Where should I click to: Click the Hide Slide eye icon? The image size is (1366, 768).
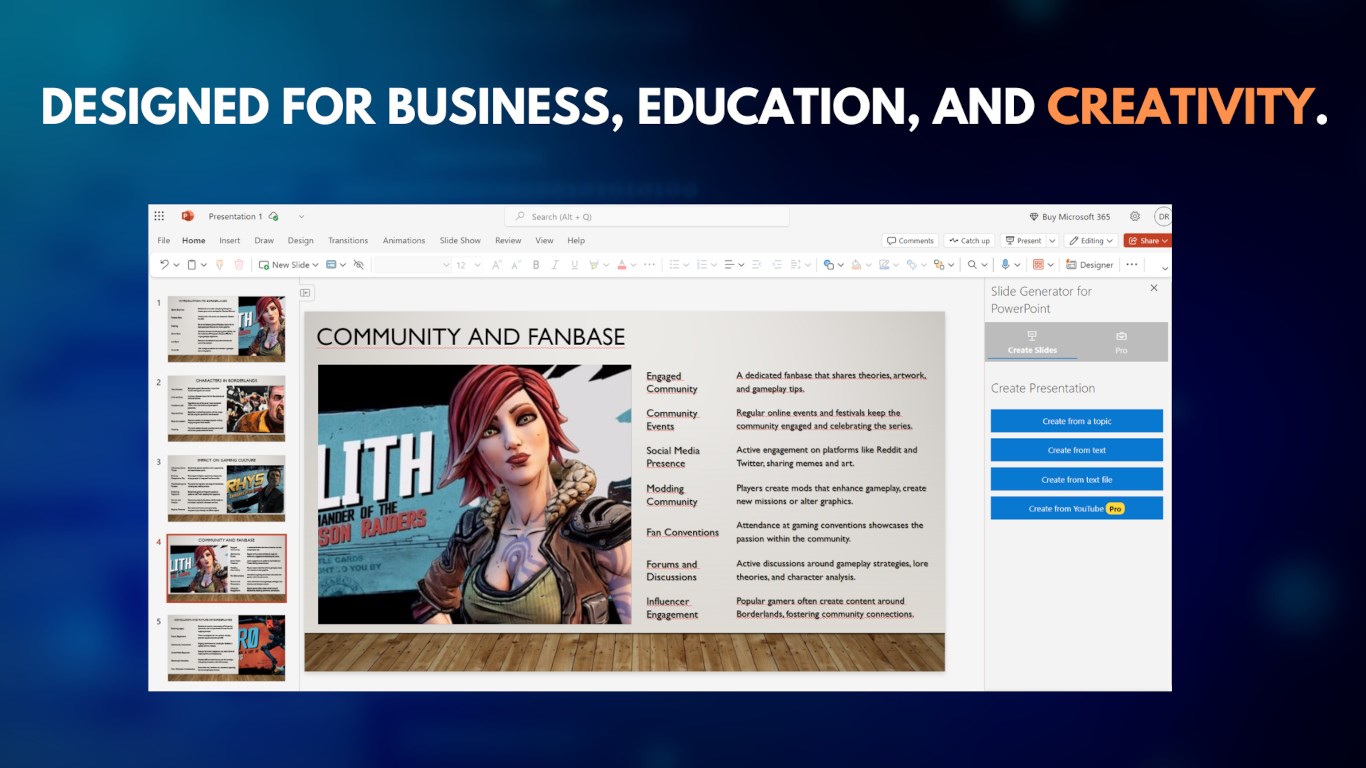pyautogui.click(x=359, y=265)
